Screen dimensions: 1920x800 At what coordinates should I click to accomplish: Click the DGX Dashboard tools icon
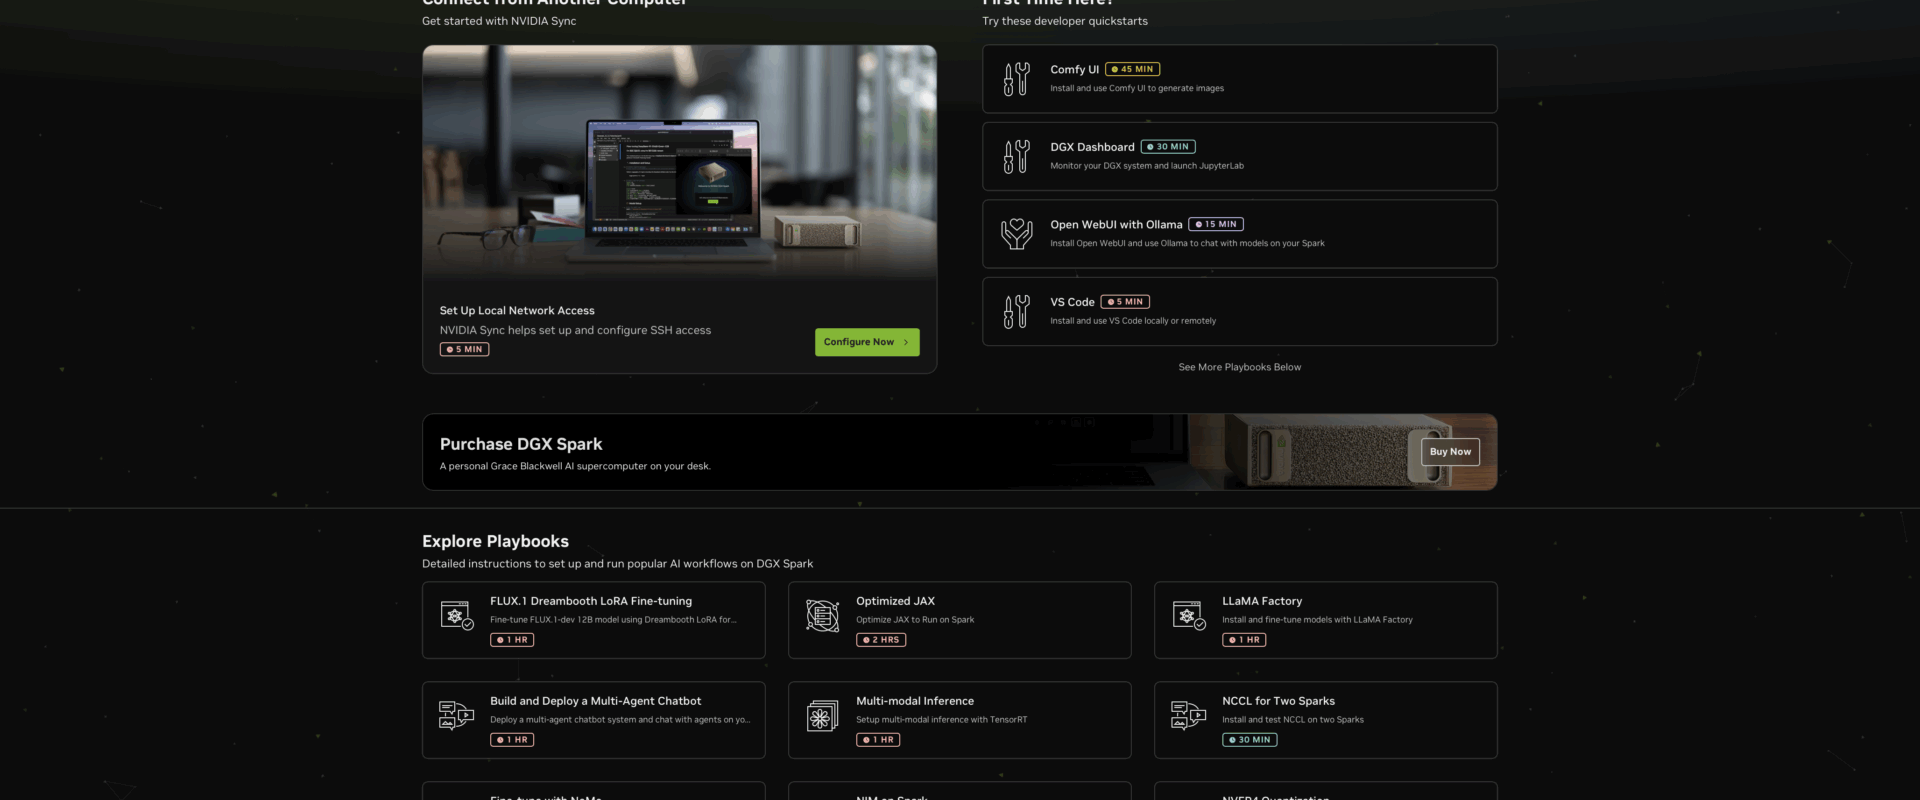[x=1016, y=156]
